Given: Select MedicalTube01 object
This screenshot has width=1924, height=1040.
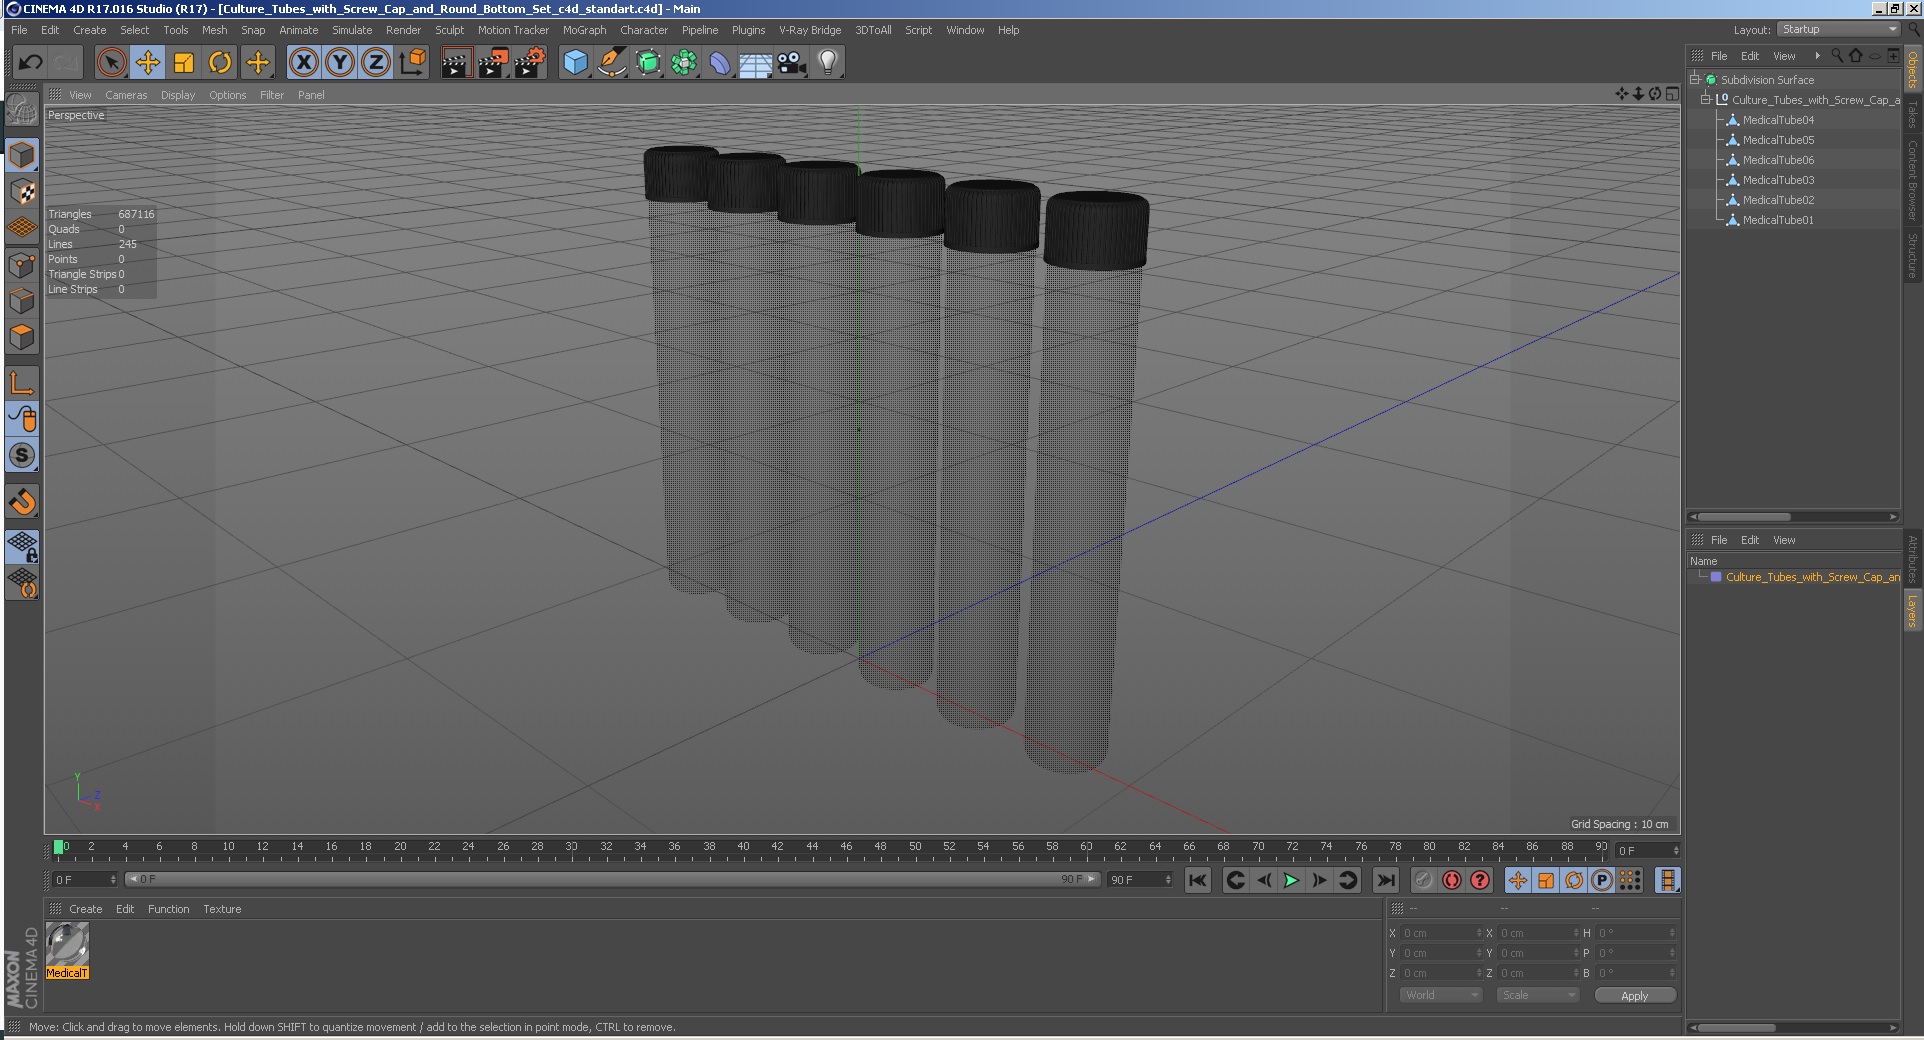Looking at the screenshot, I should click(1778, 220).
